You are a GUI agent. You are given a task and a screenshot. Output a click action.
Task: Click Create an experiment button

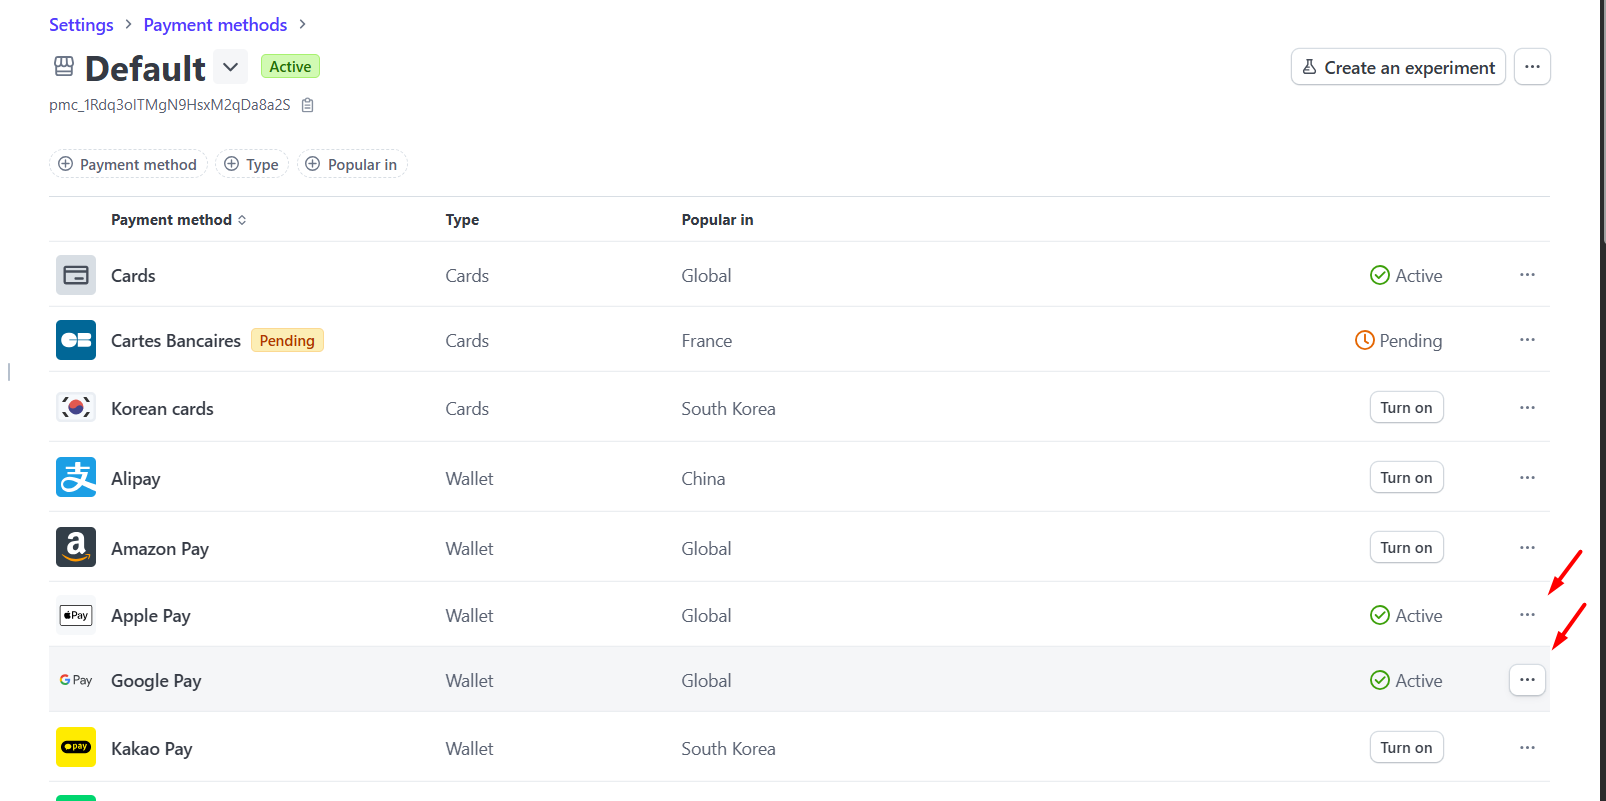pyautogui.click(x=1398, y=67)
